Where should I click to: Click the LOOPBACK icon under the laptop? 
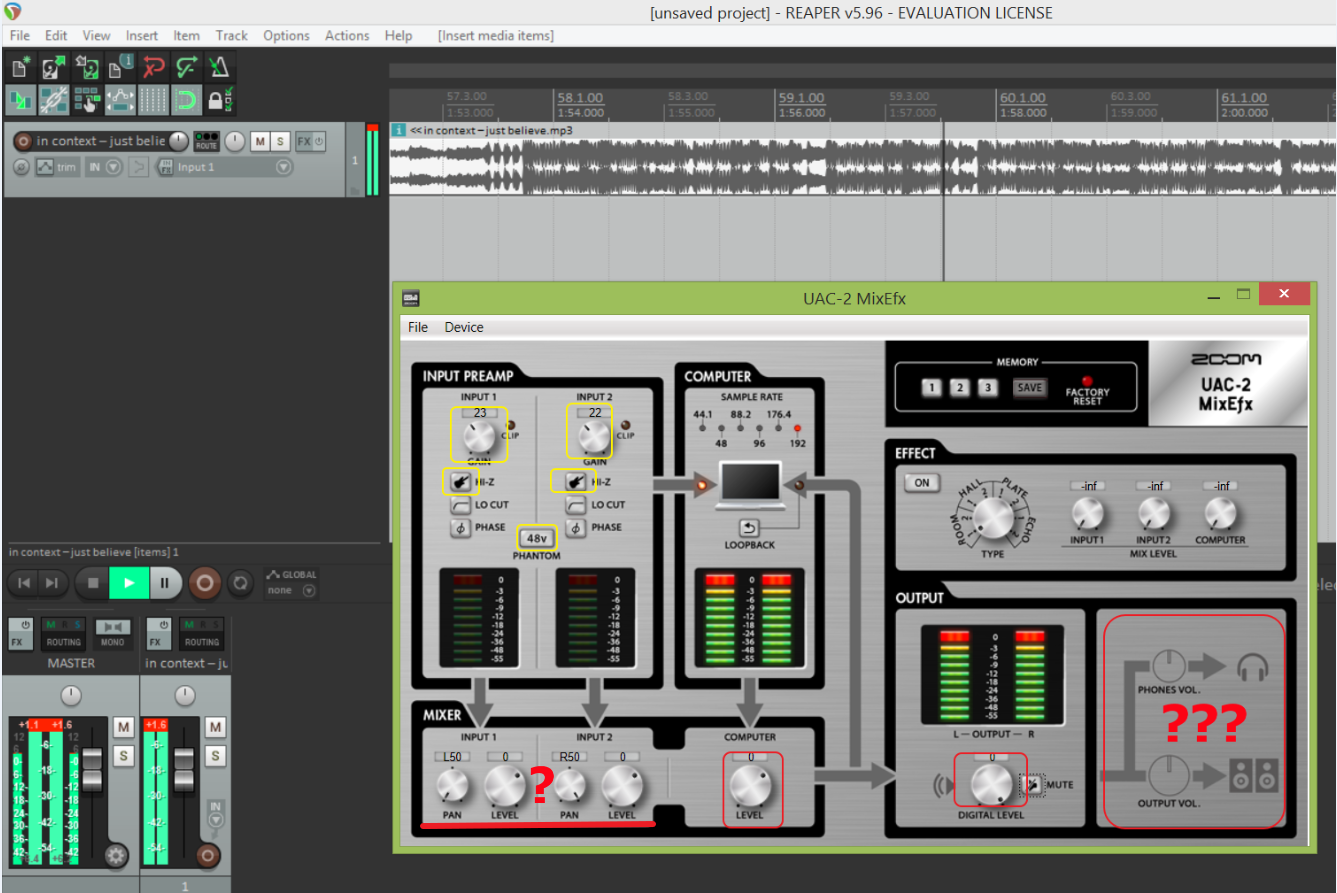coord(749,528)
